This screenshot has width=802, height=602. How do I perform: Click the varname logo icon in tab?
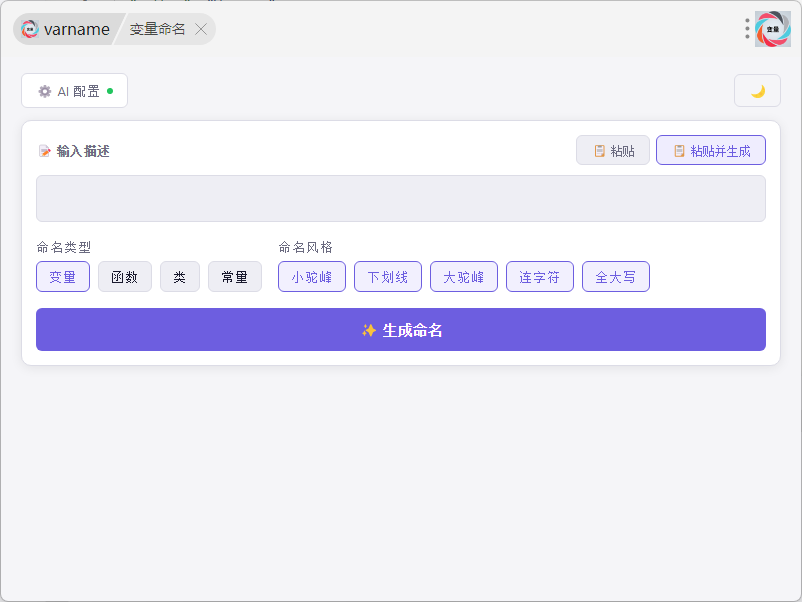point(30,29)
